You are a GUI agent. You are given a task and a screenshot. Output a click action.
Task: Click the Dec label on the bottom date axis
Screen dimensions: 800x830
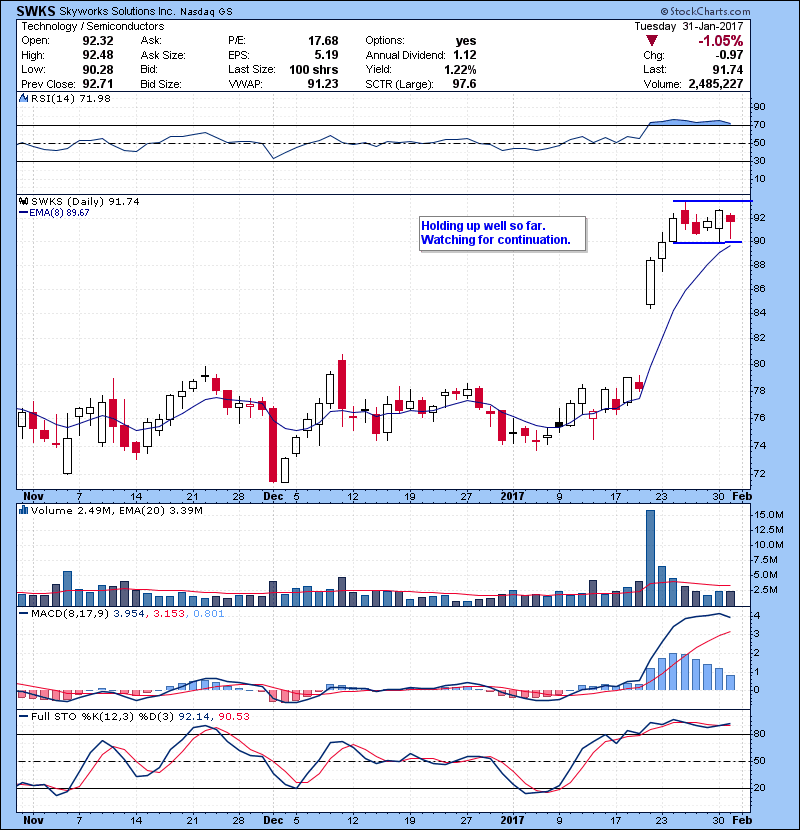tap(273, 820)
